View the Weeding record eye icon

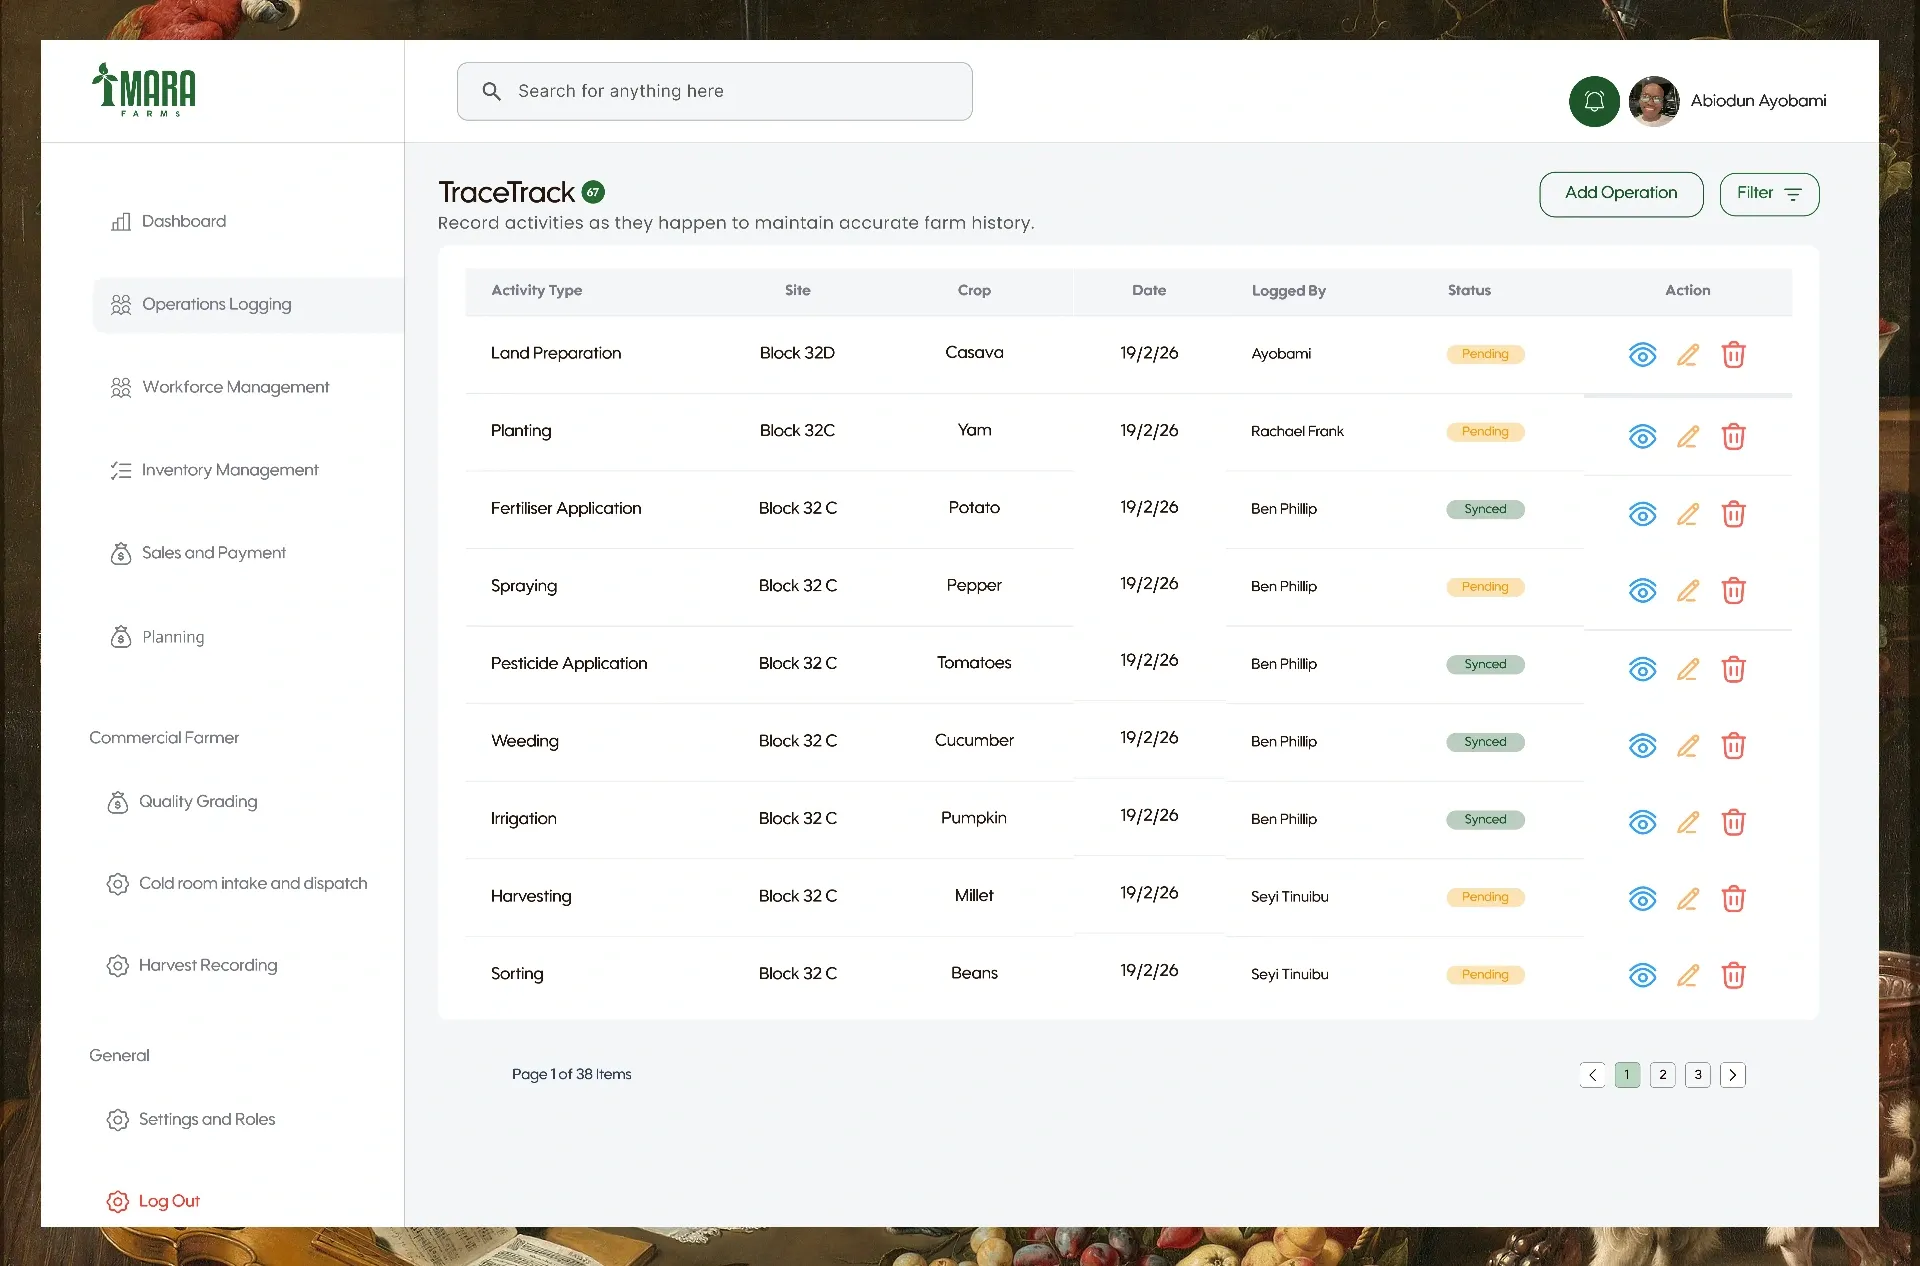tap(1642, 746)
